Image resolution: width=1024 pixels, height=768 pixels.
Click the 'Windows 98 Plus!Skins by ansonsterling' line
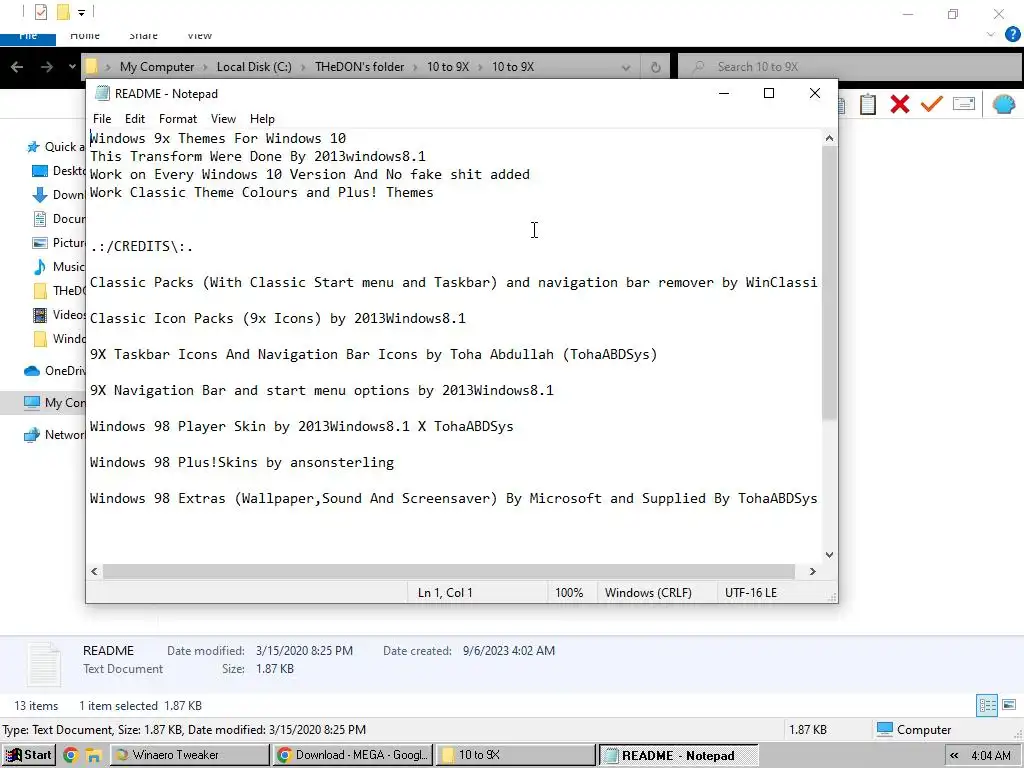242,462
